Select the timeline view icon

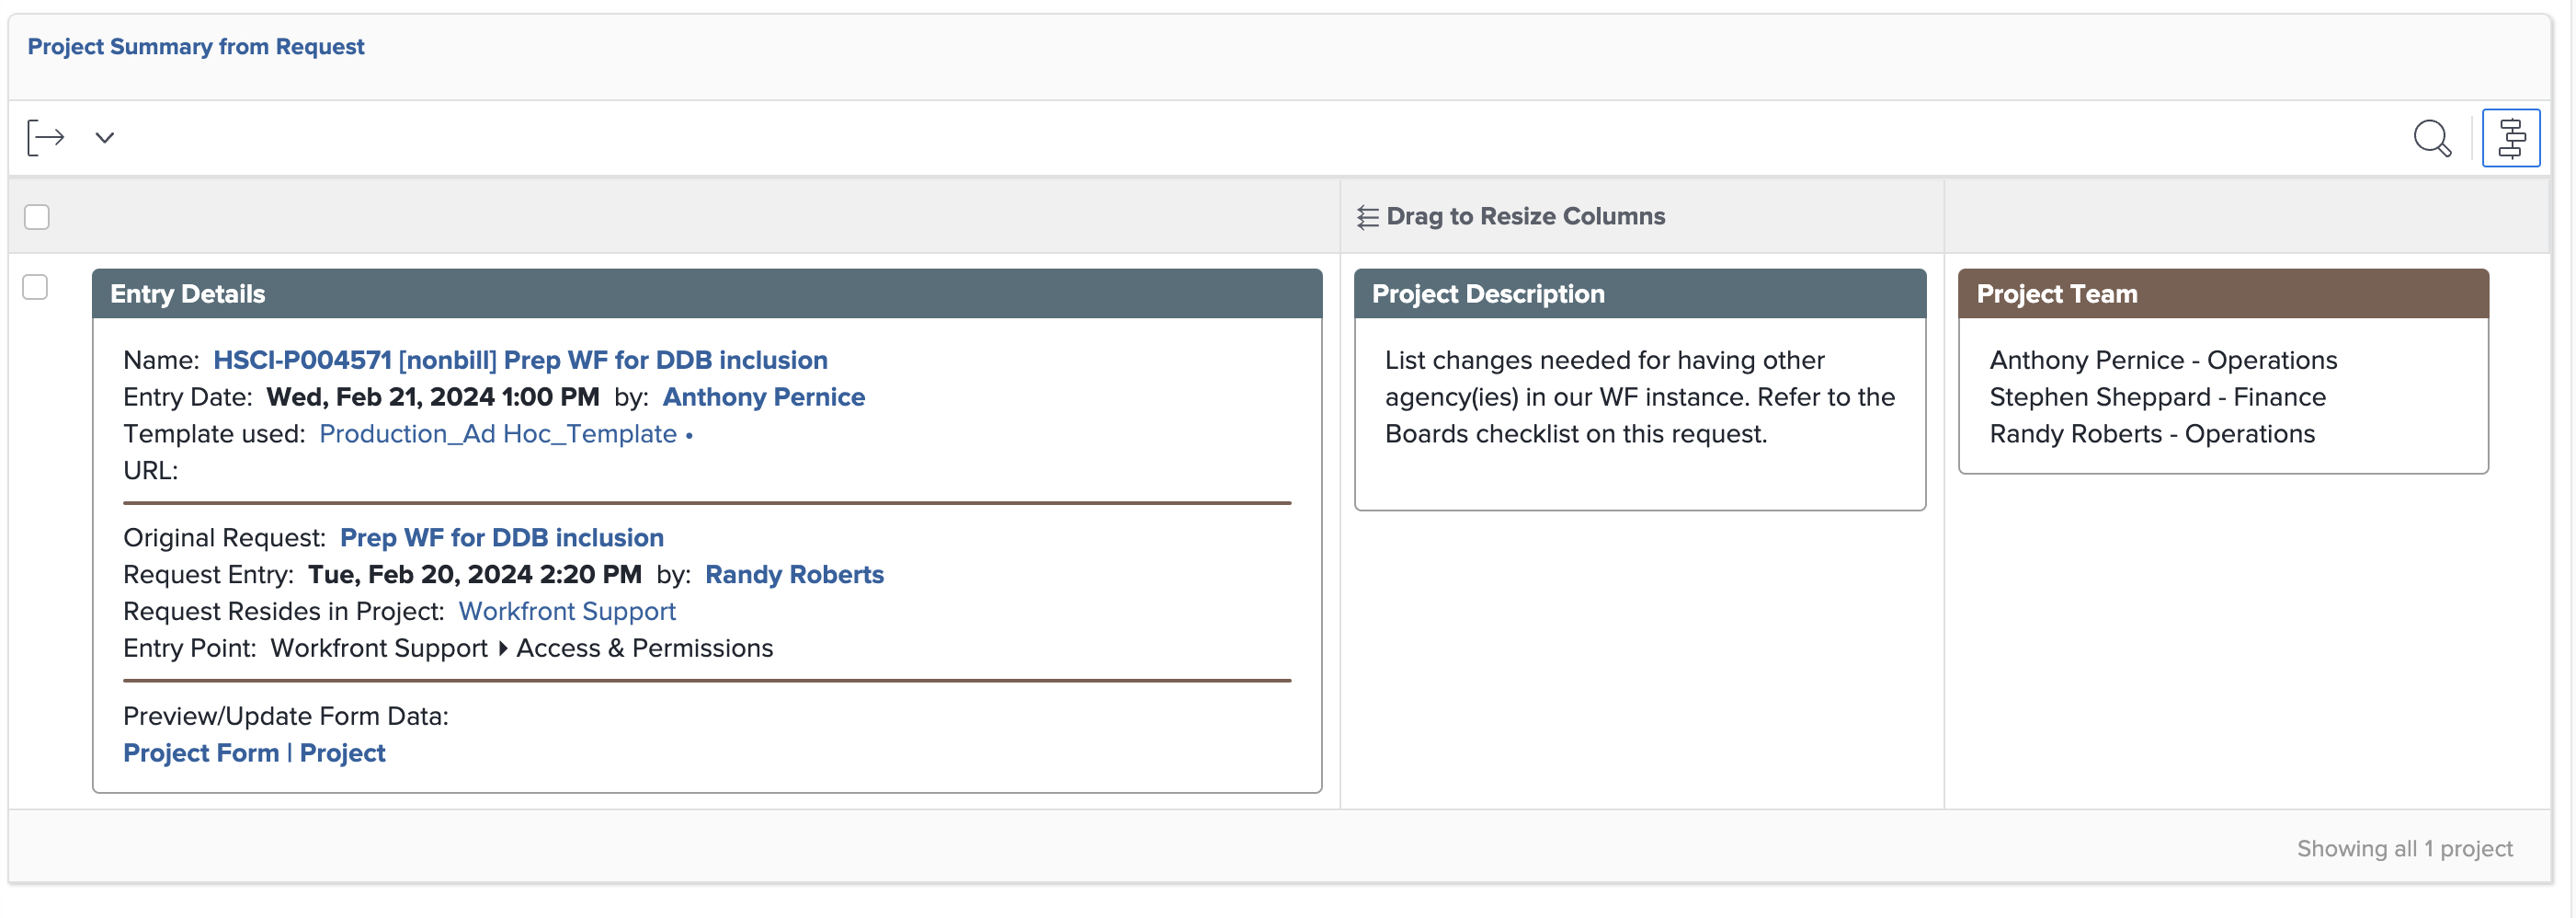click(x=2511, y=137)
